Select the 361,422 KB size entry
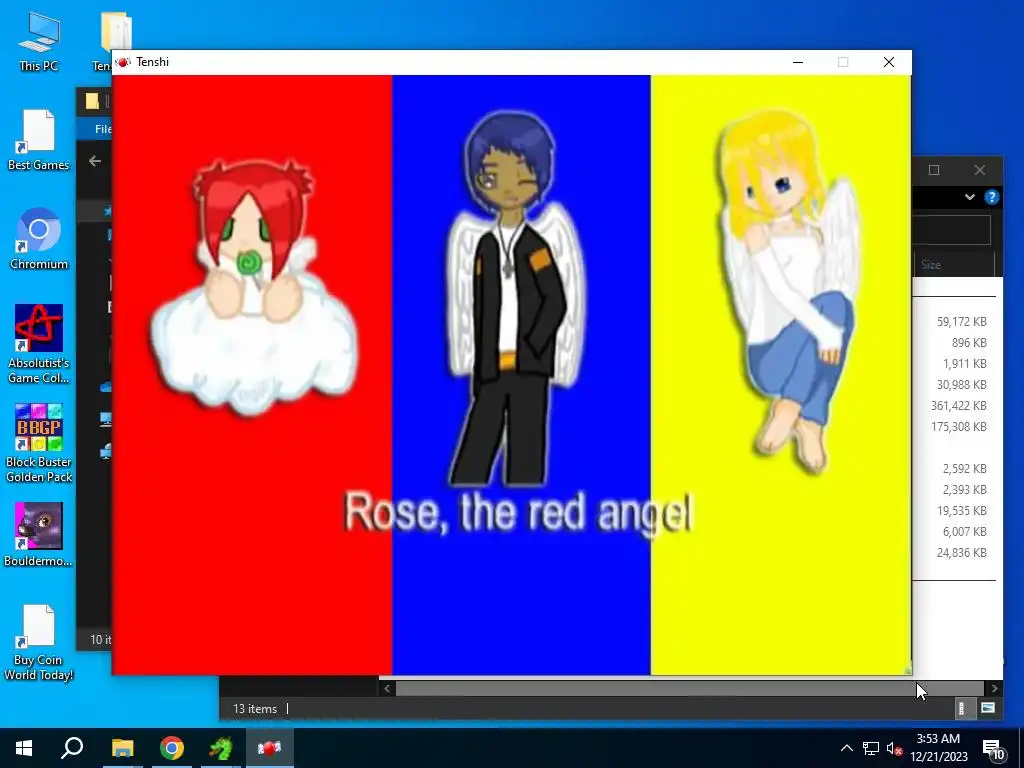The image size is (1024, 768). (959, 406)
